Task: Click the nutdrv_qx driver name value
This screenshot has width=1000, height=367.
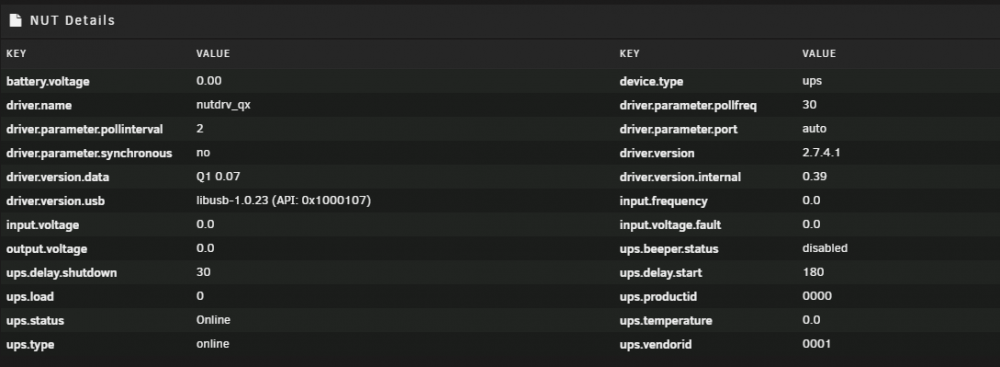Action: 223,105
